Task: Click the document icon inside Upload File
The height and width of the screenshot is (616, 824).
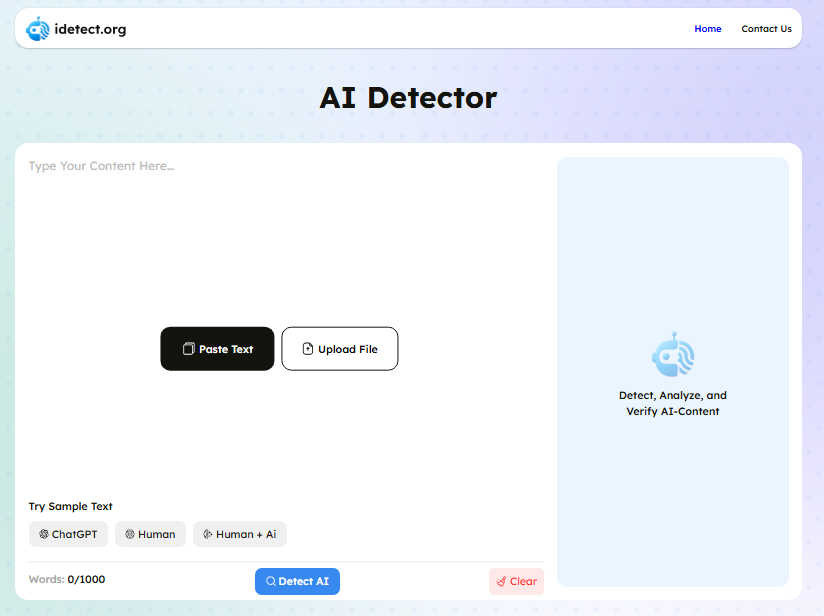Action: [308, 349]
